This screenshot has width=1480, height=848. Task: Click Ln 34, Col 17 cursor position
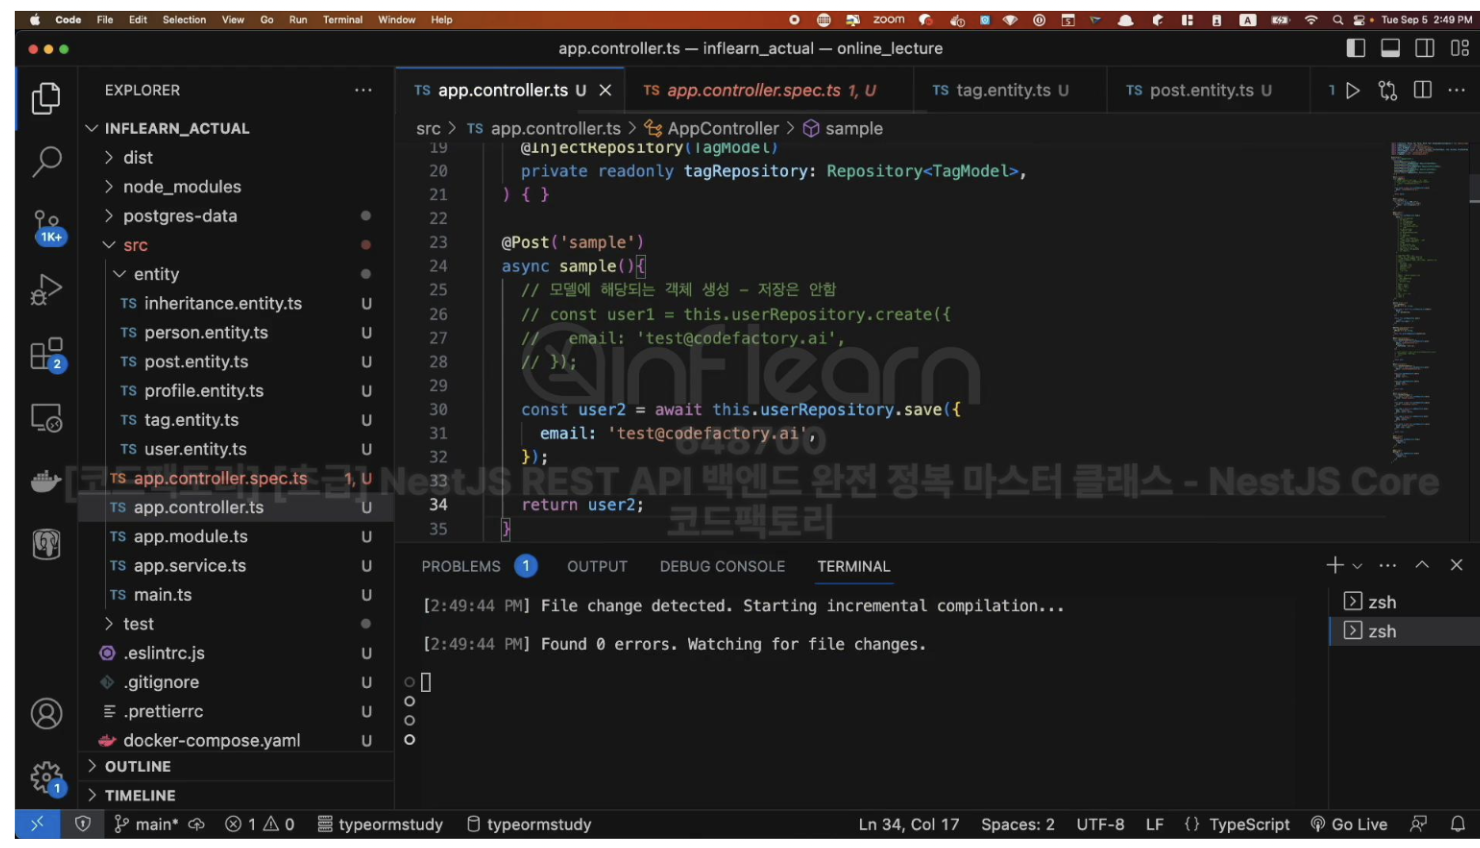tap(908, 824)
